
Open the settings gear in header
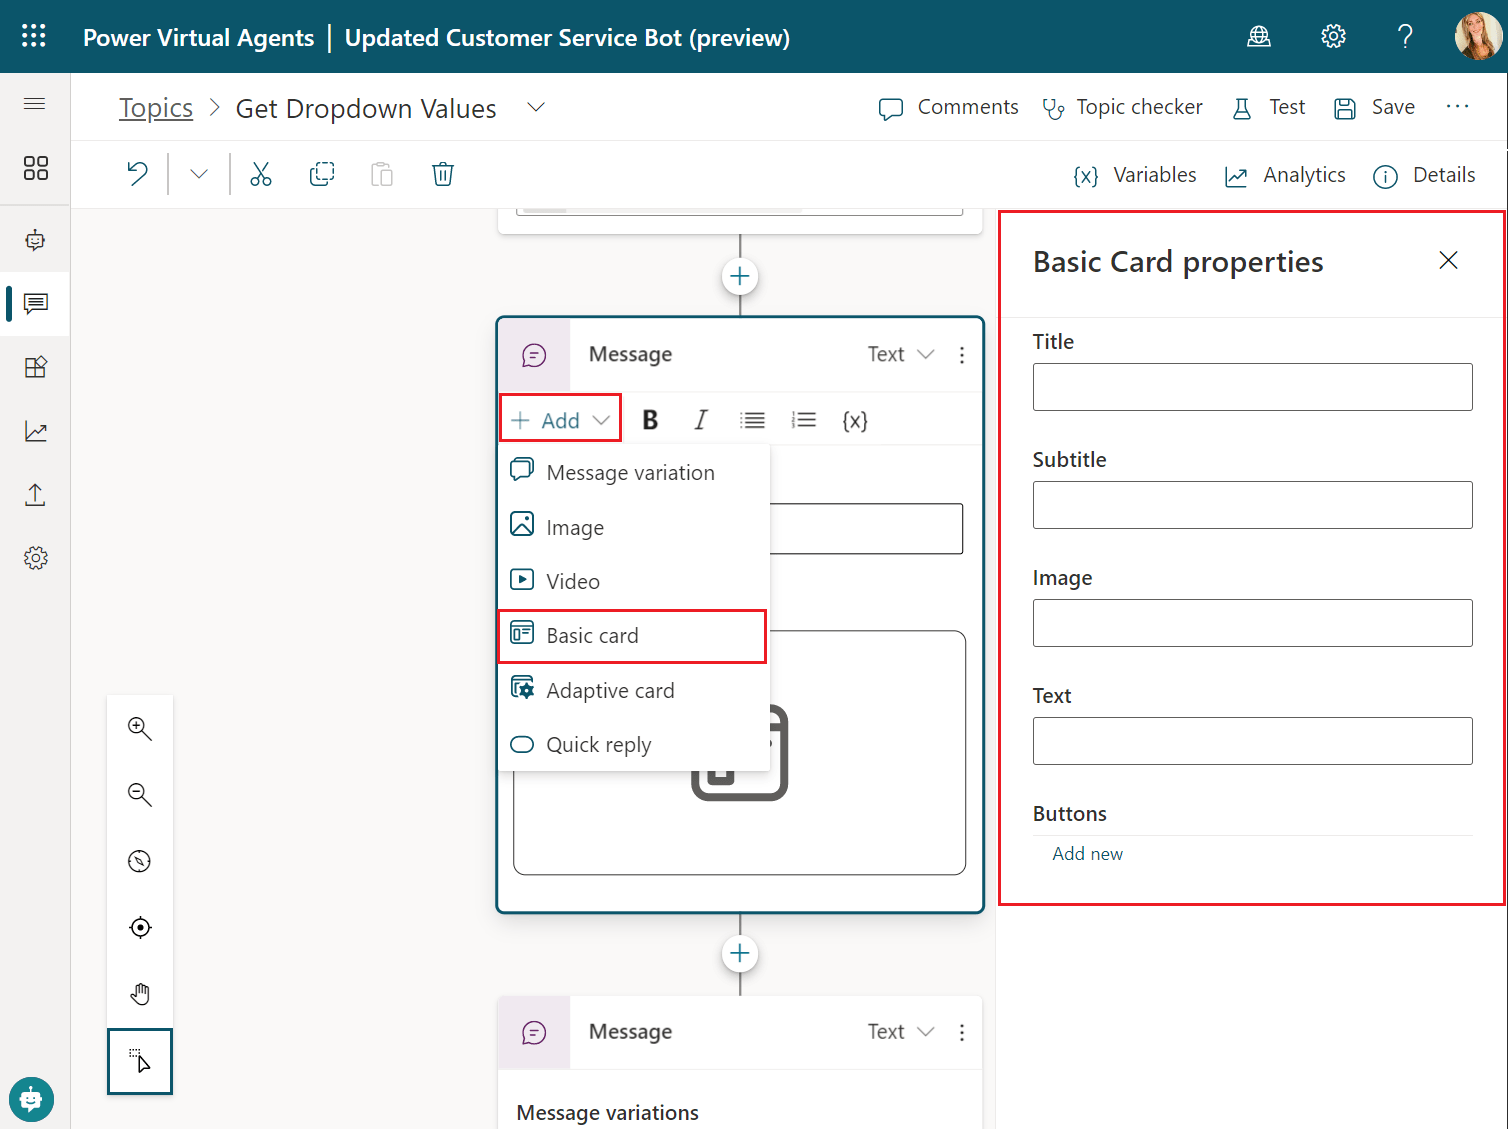point(1333,37)
